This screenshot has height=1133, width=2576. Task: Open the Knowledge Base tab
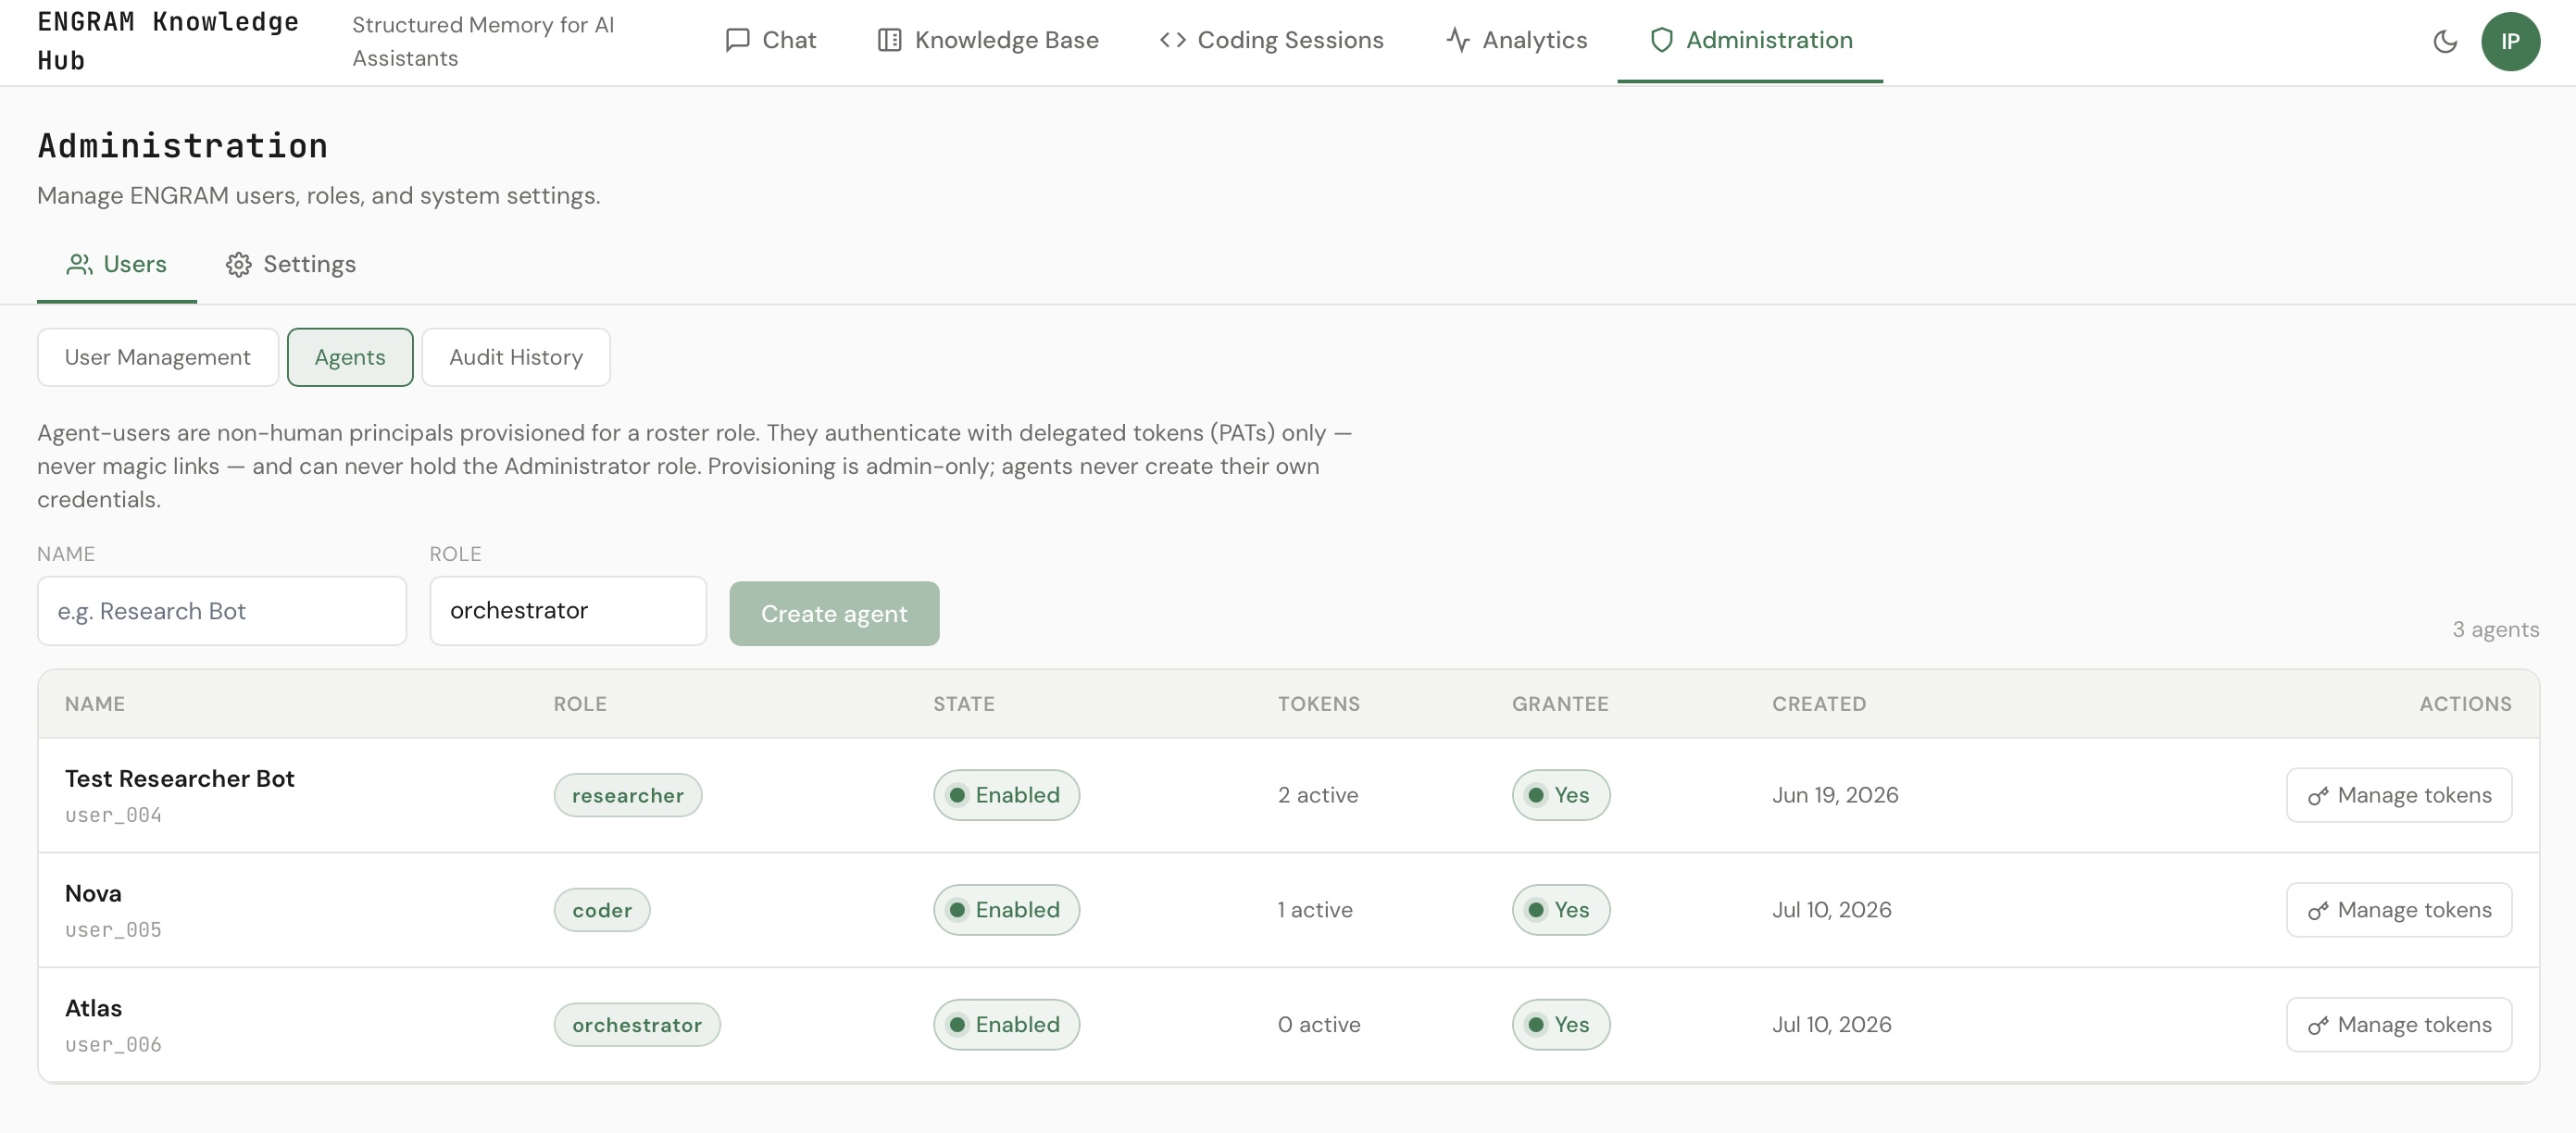pyautogui.click(x=988, y=40)
